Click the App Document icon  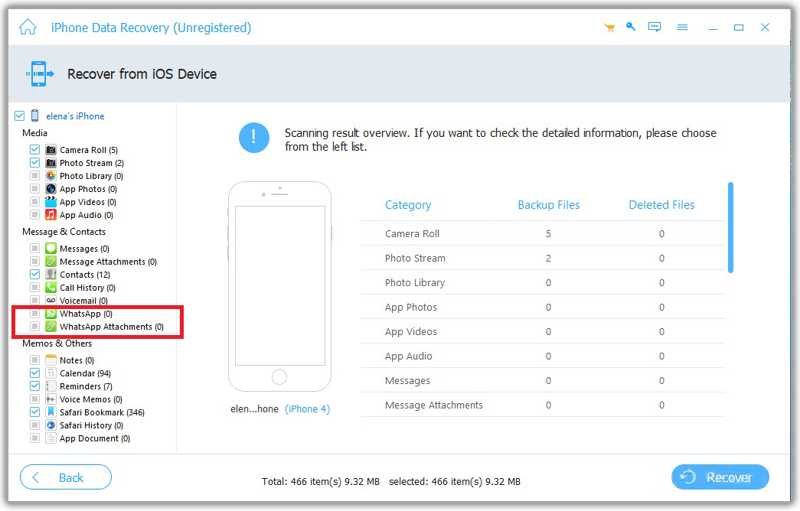(x=51, y=438)
